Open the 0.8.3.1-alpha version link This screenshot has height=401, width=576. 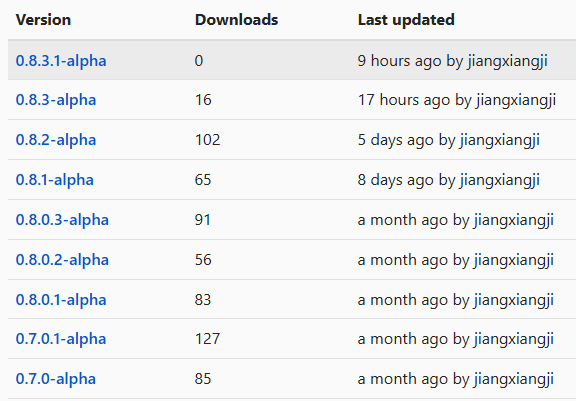click(x=61, y=61)
